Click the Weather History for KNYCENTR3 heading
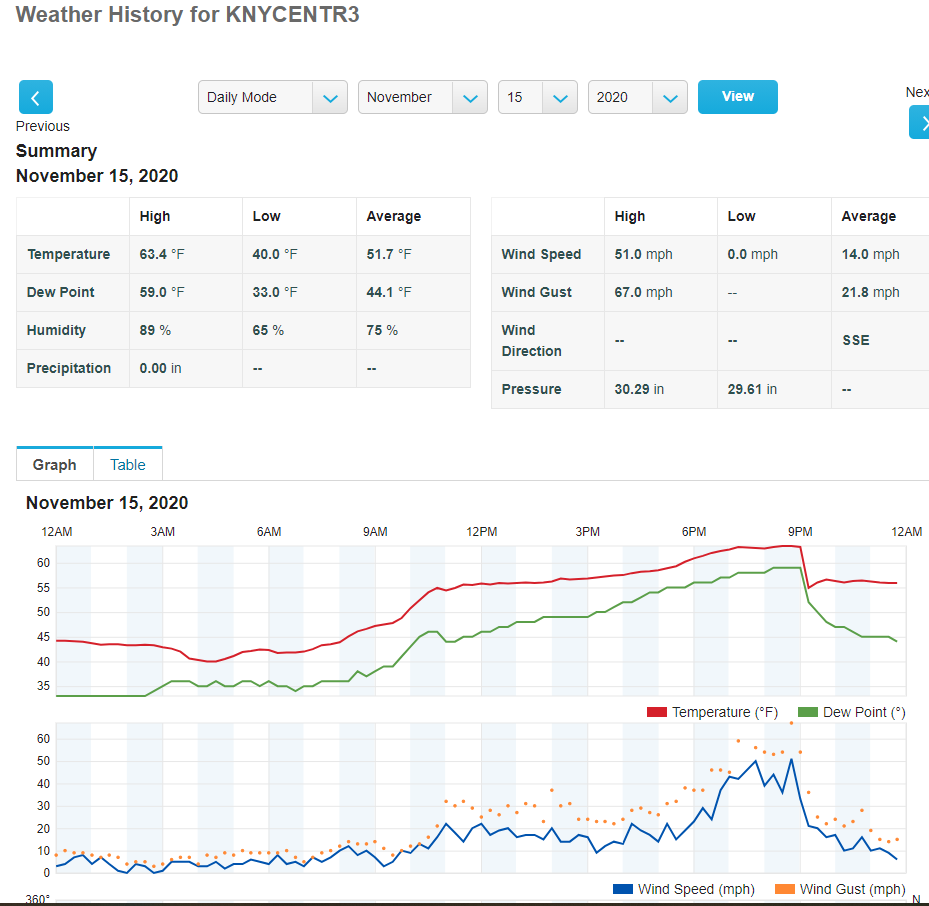 point(187,14)
